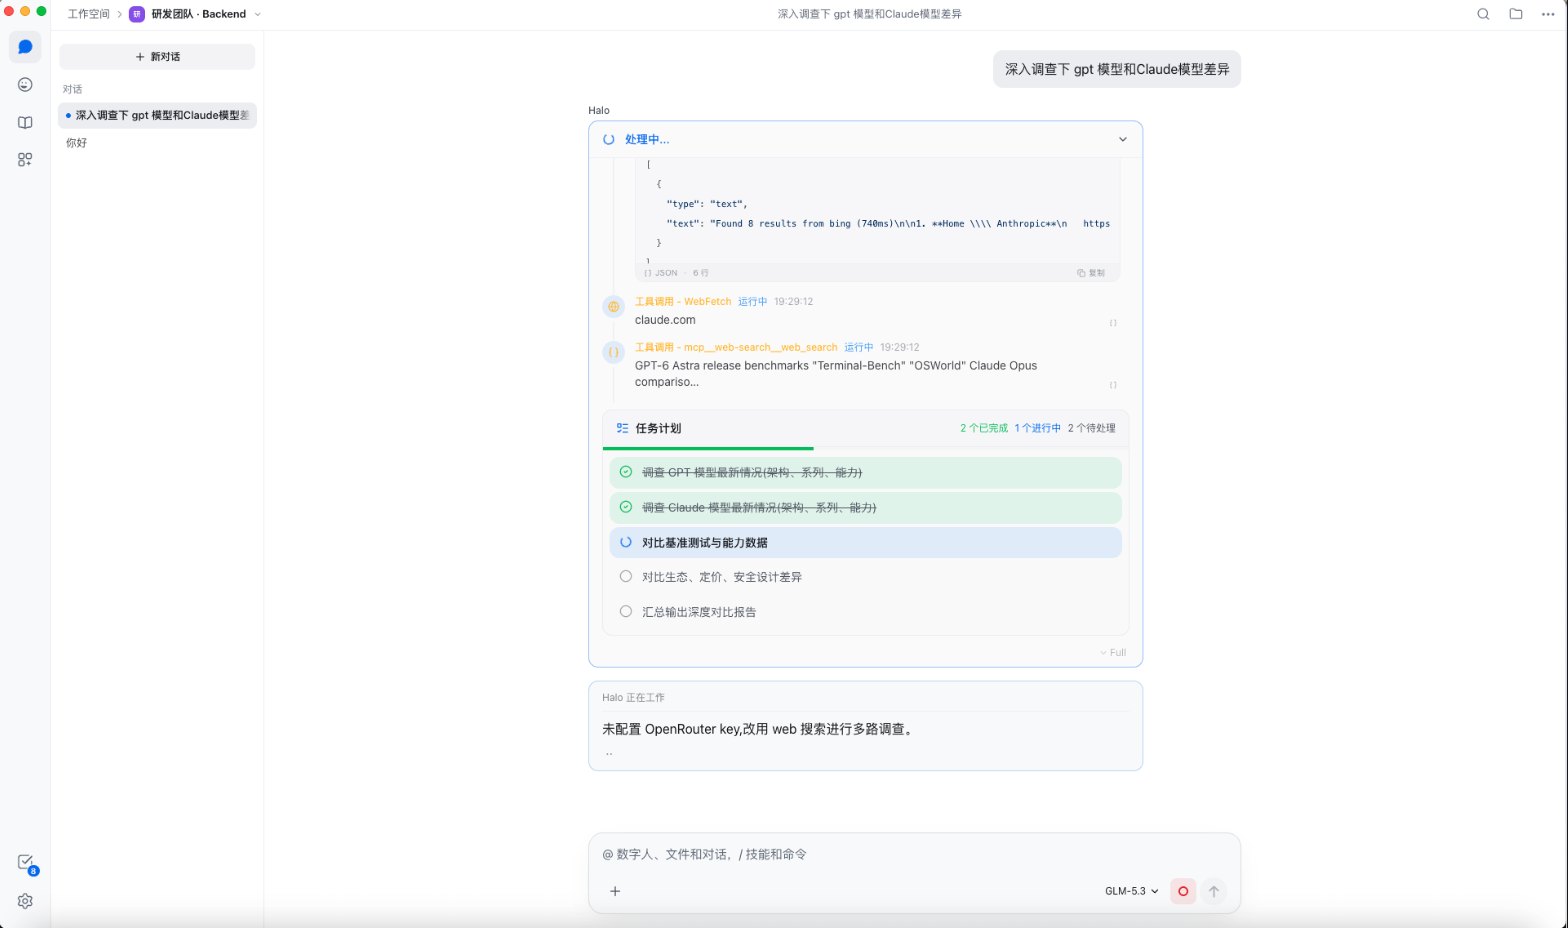Open the 你好 conversation
The width and height of the screenshot is (1568, 928).
157,143
